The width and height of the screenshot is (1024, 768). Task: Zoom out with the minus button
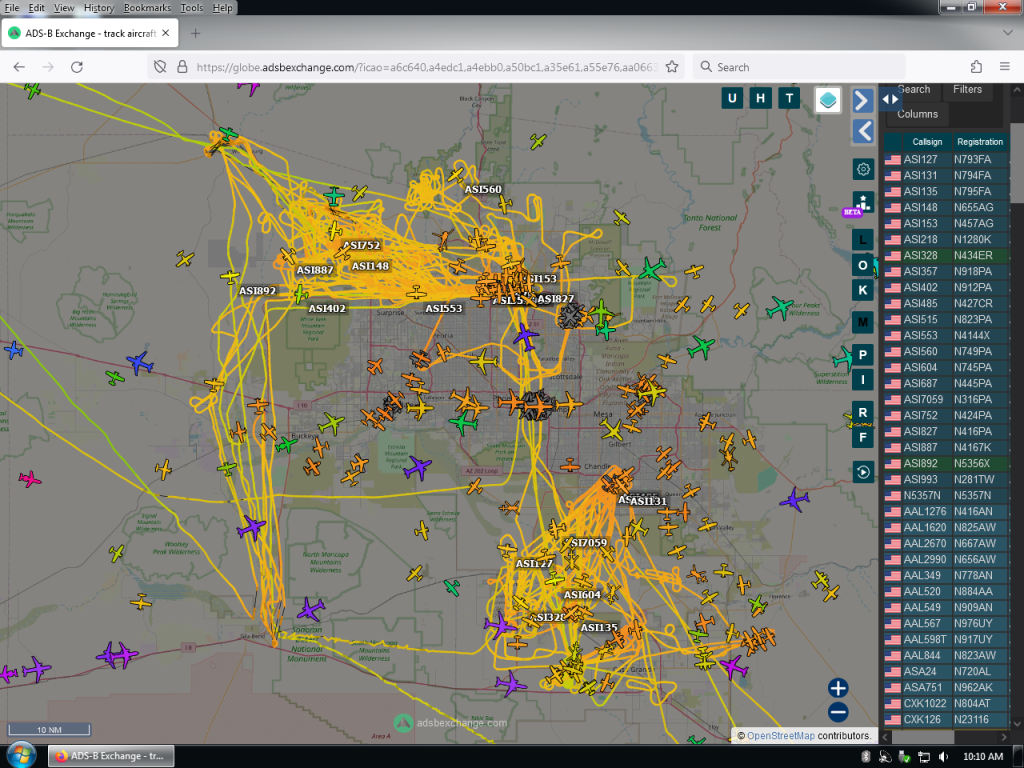[x=838, y=712]
